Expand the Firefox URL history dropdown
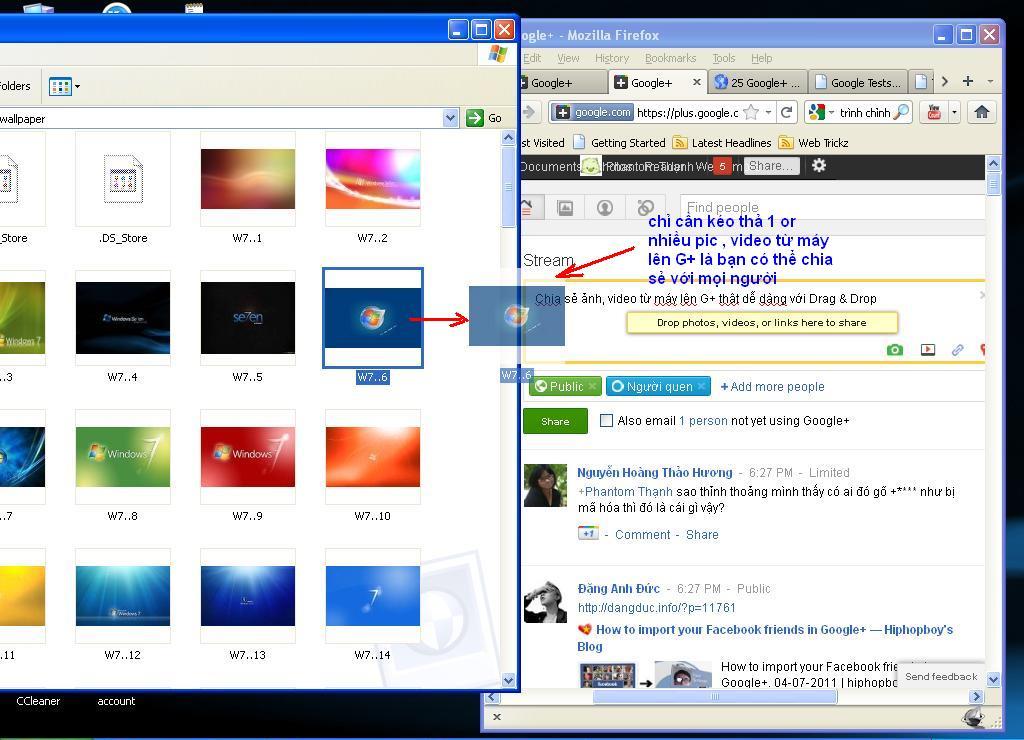Image resolution: width=1024 pixels, height=740 pixels. (x=768, y=112)
